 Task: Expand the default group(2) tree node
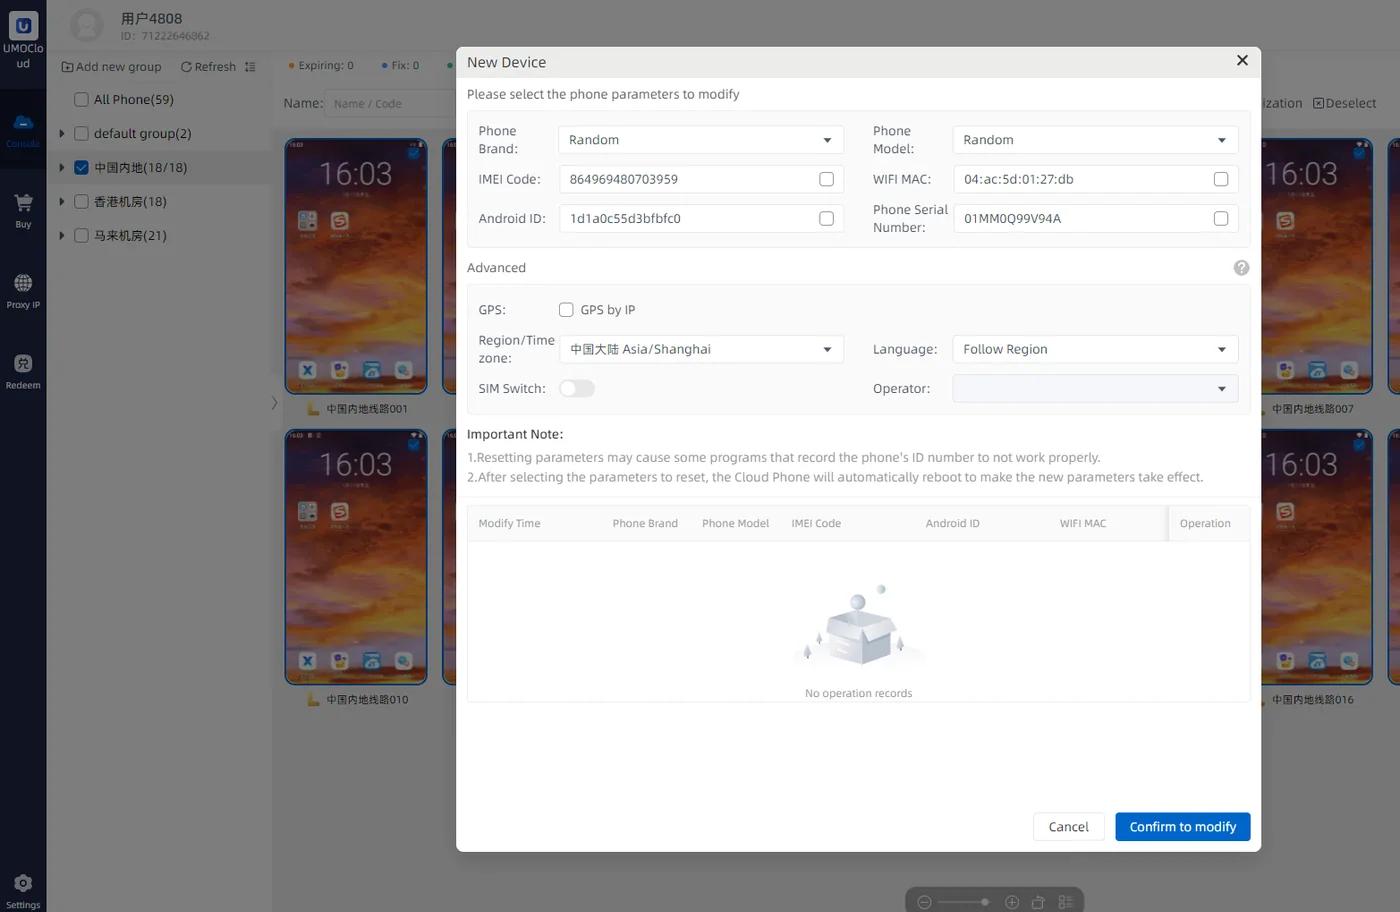coord(62,133)
